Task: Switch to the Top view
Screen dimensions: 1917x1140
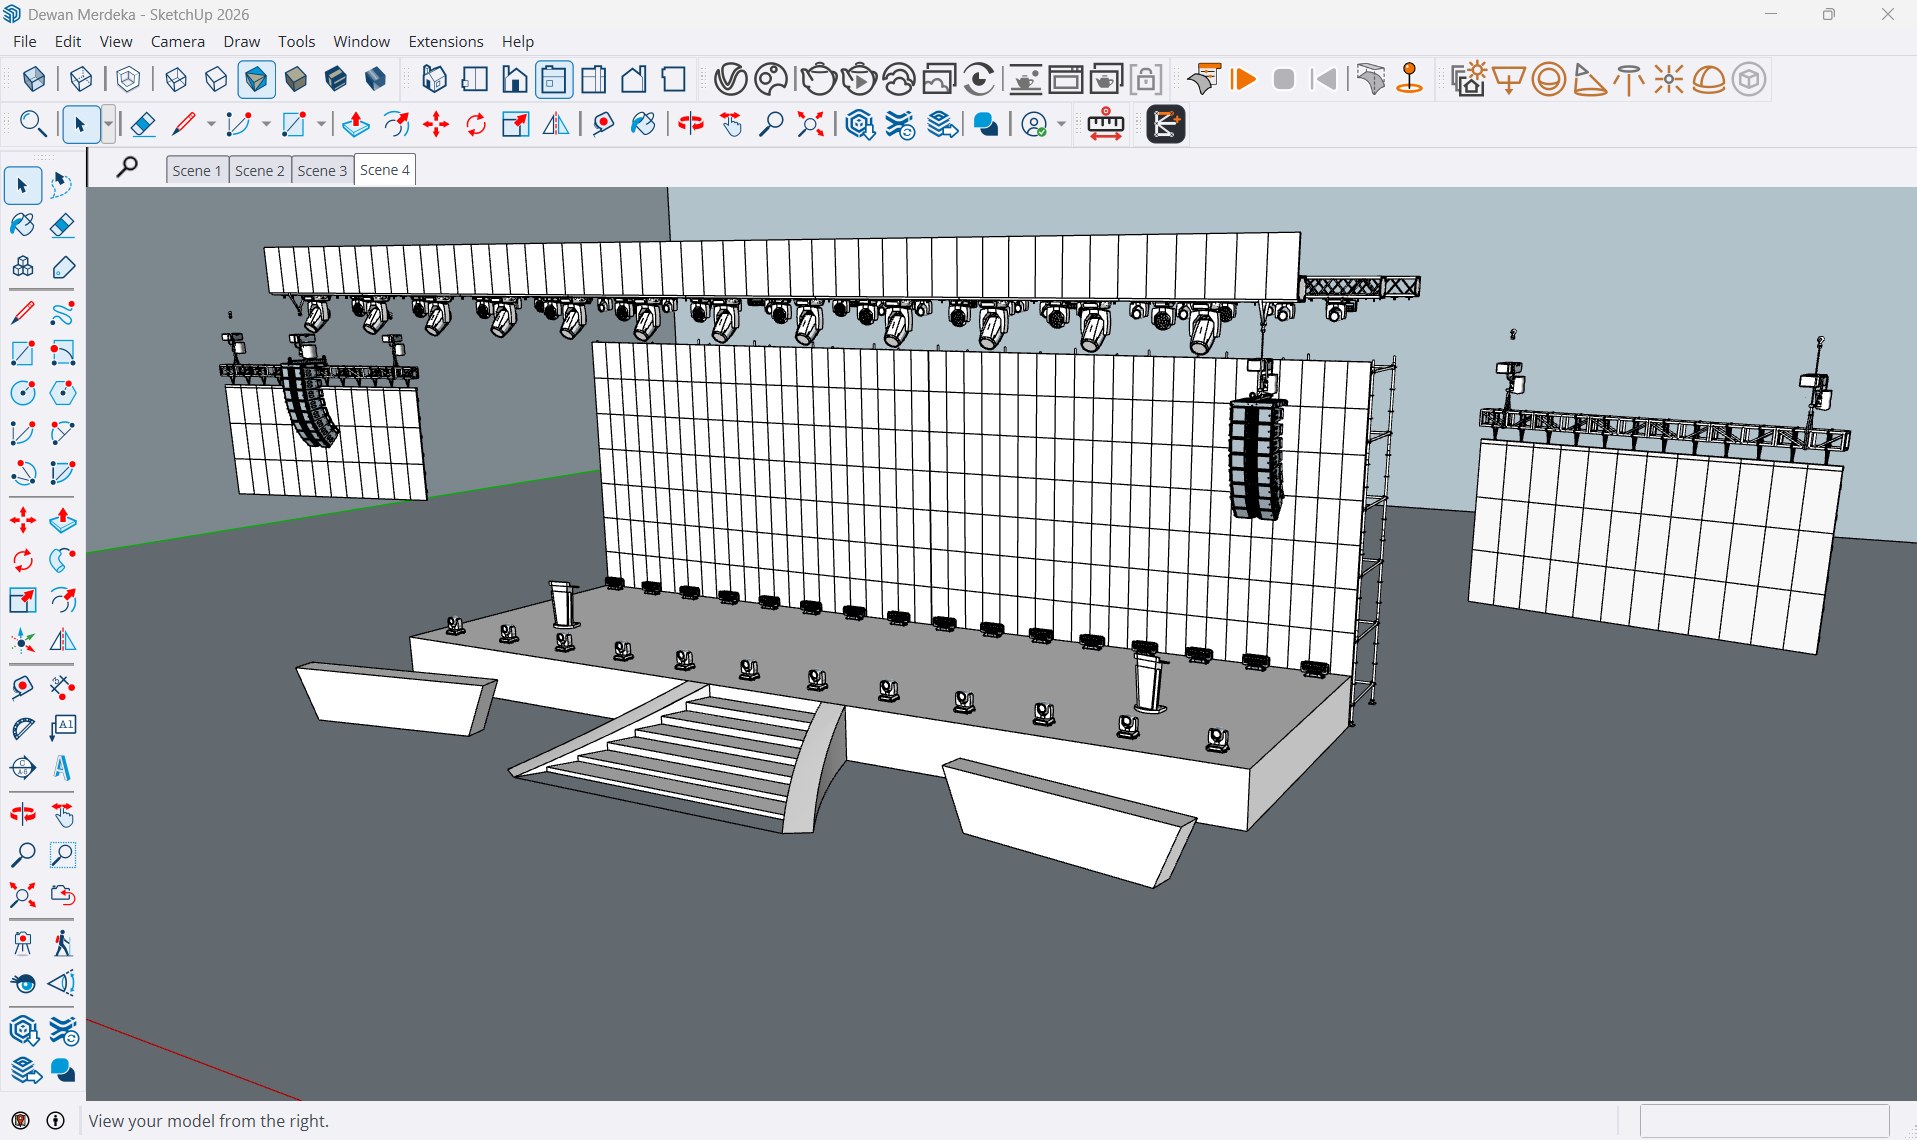Action: click(474, 79)
